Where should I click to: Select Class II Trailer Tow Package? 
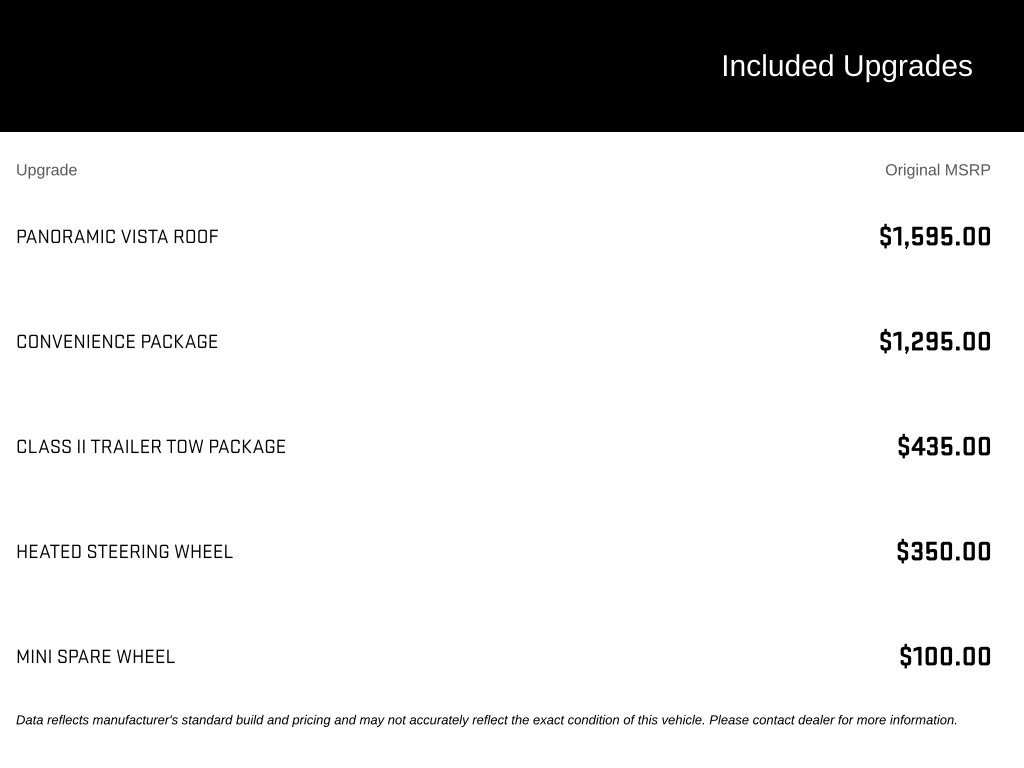click(x=151, y=447)
